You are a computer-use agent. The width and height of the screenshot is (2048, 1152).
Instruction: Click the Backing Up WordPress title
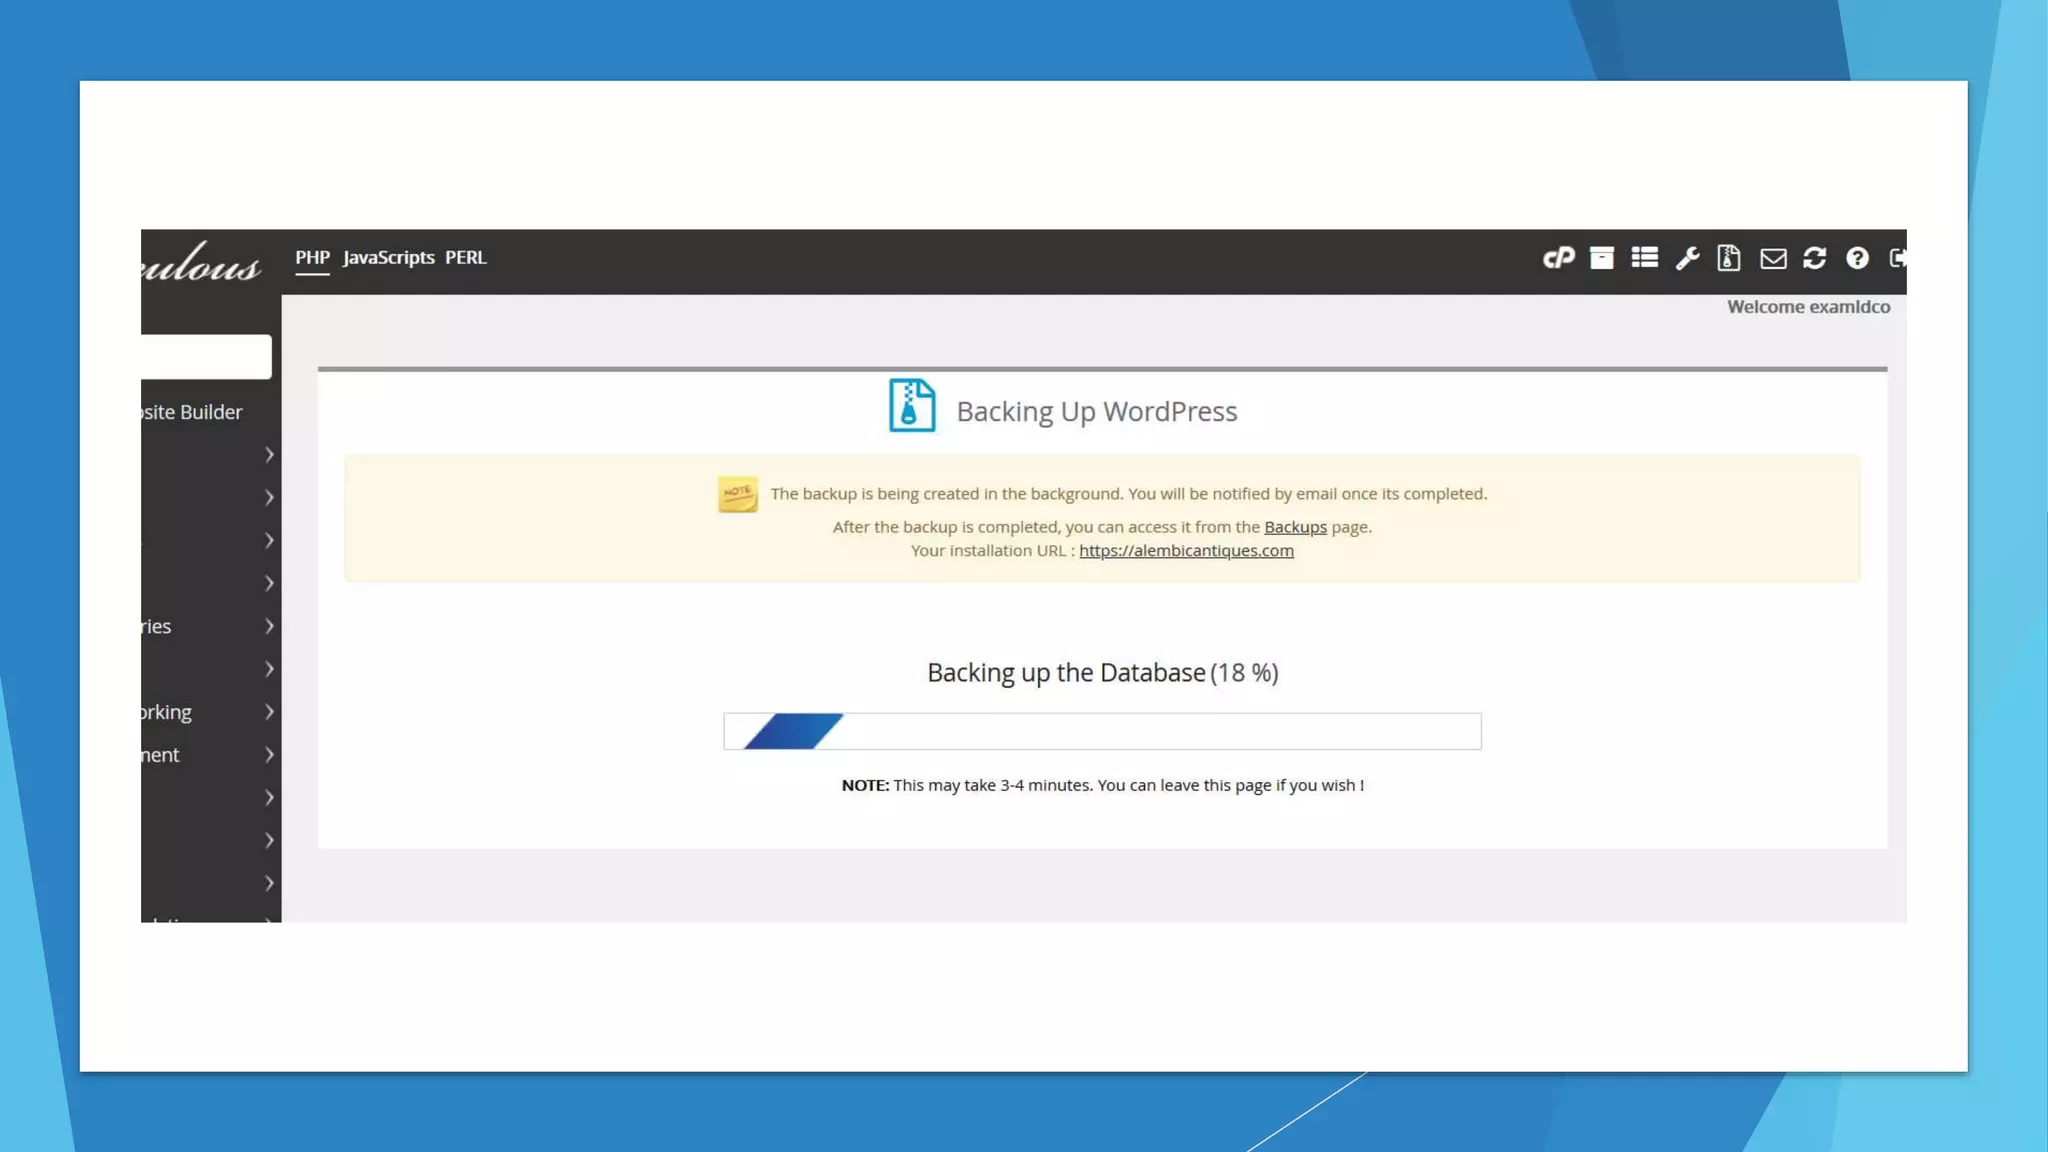pos(1097,411)
